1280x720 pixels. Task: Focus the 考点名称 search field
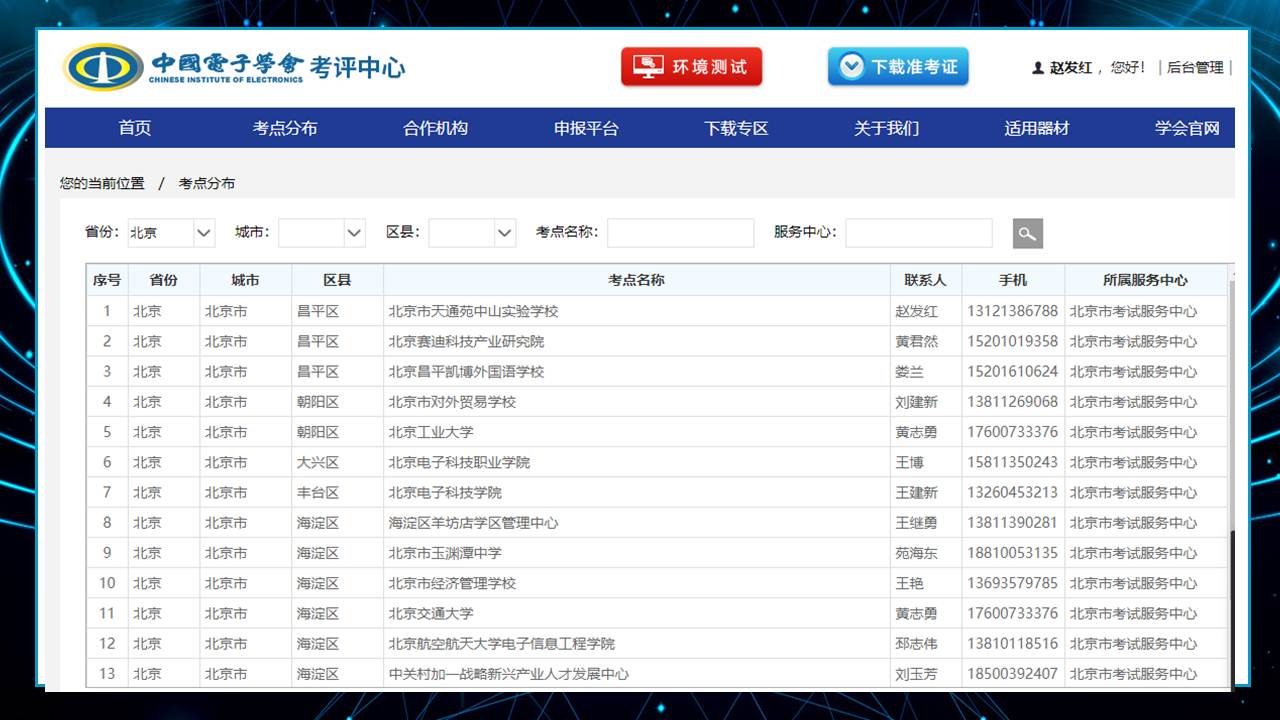click(x=680, y=233)
